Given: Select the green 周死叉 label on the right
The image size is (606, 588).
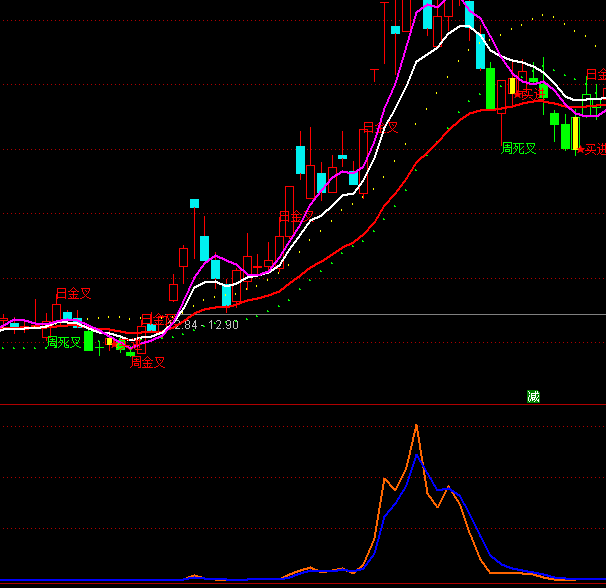Looking at the screenshot, I should click(x=519, y=149).
